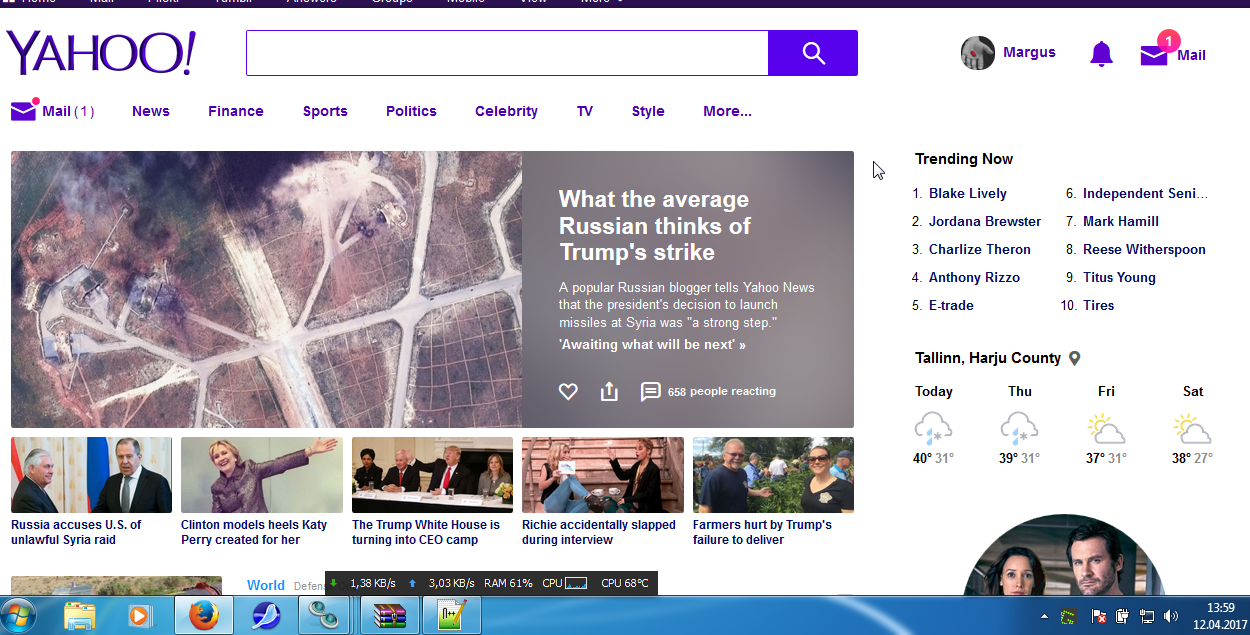The height and width of the screenshot is (635, 1250).
Task: Click the share icon on the featured story
Action: [609, 392]
